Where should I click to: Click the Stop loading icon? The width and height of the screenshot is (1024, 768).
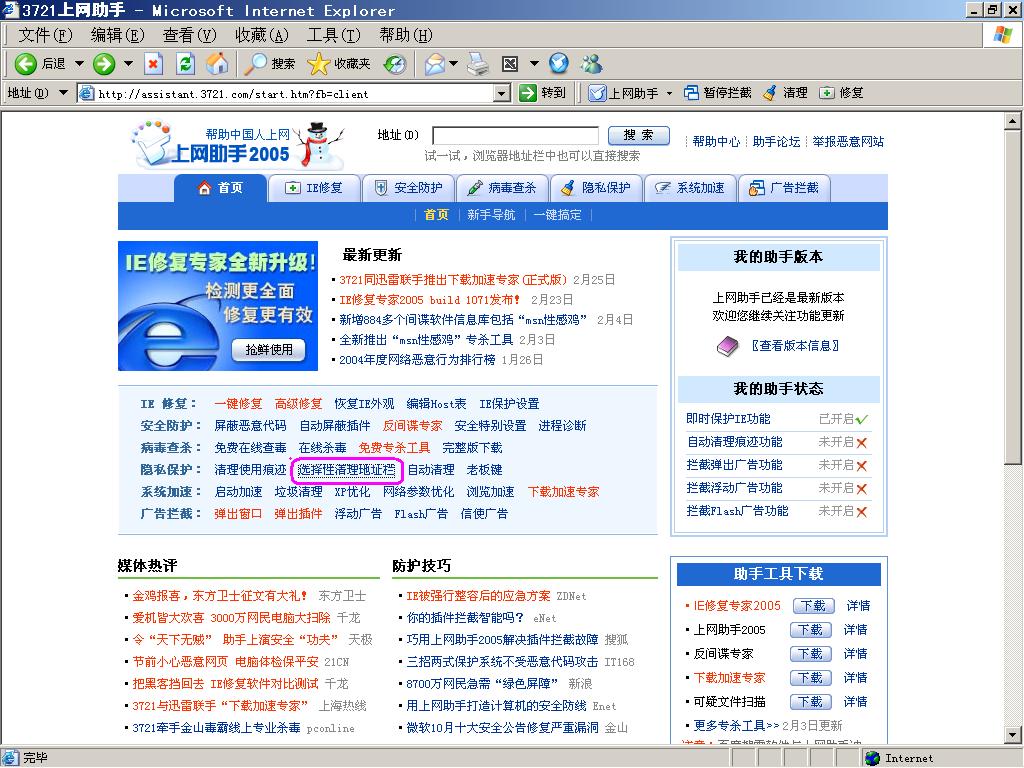coord(153,64)
